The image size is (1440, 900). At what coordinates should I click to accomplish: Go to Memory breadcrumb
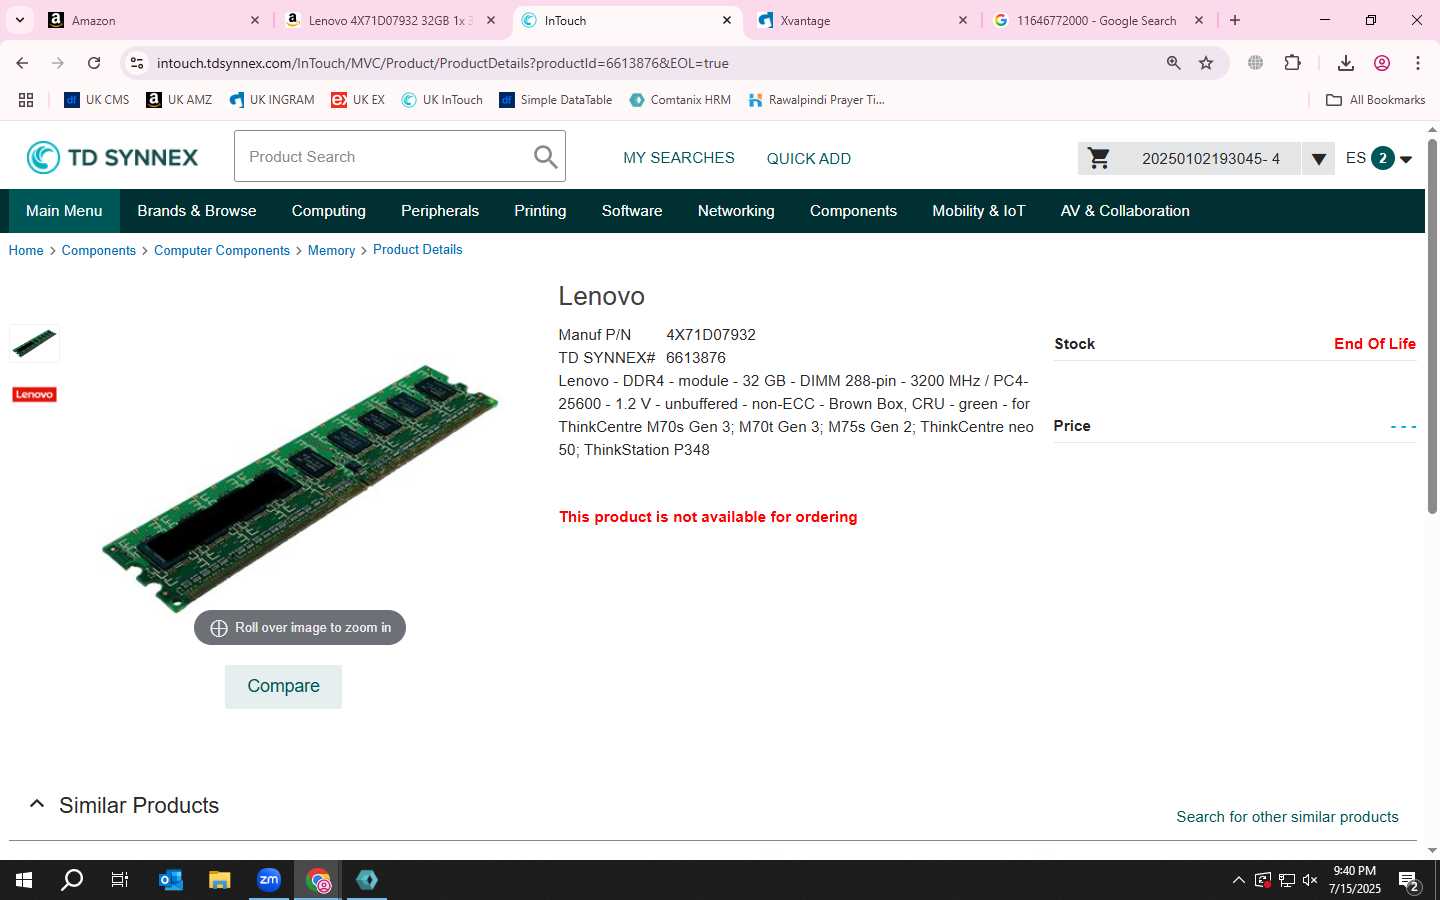click(331, 250)
